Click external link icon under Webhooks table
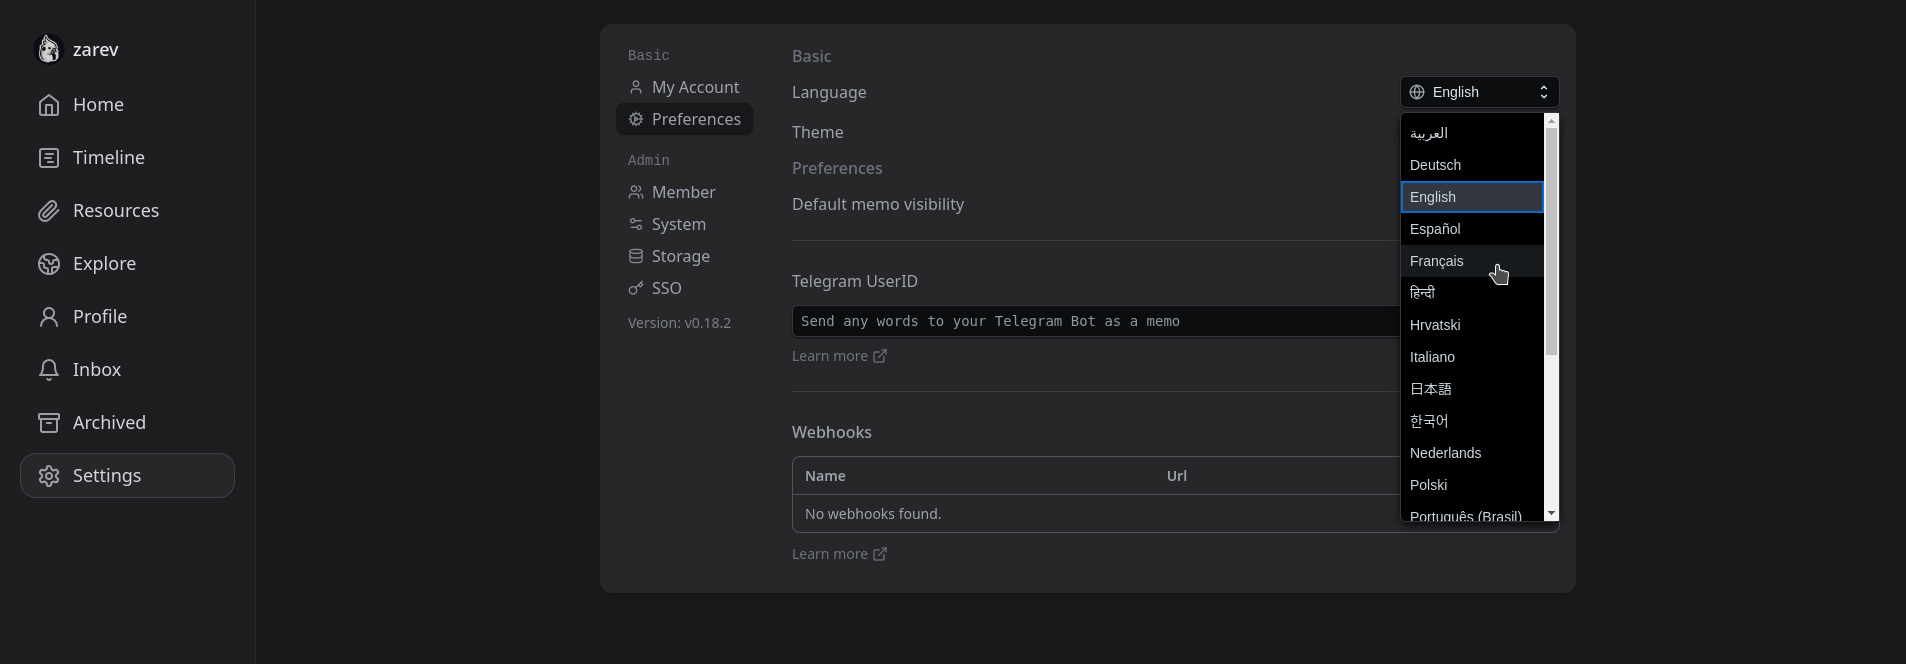Screen dimensions: 1906x664 tap(880, 554)
